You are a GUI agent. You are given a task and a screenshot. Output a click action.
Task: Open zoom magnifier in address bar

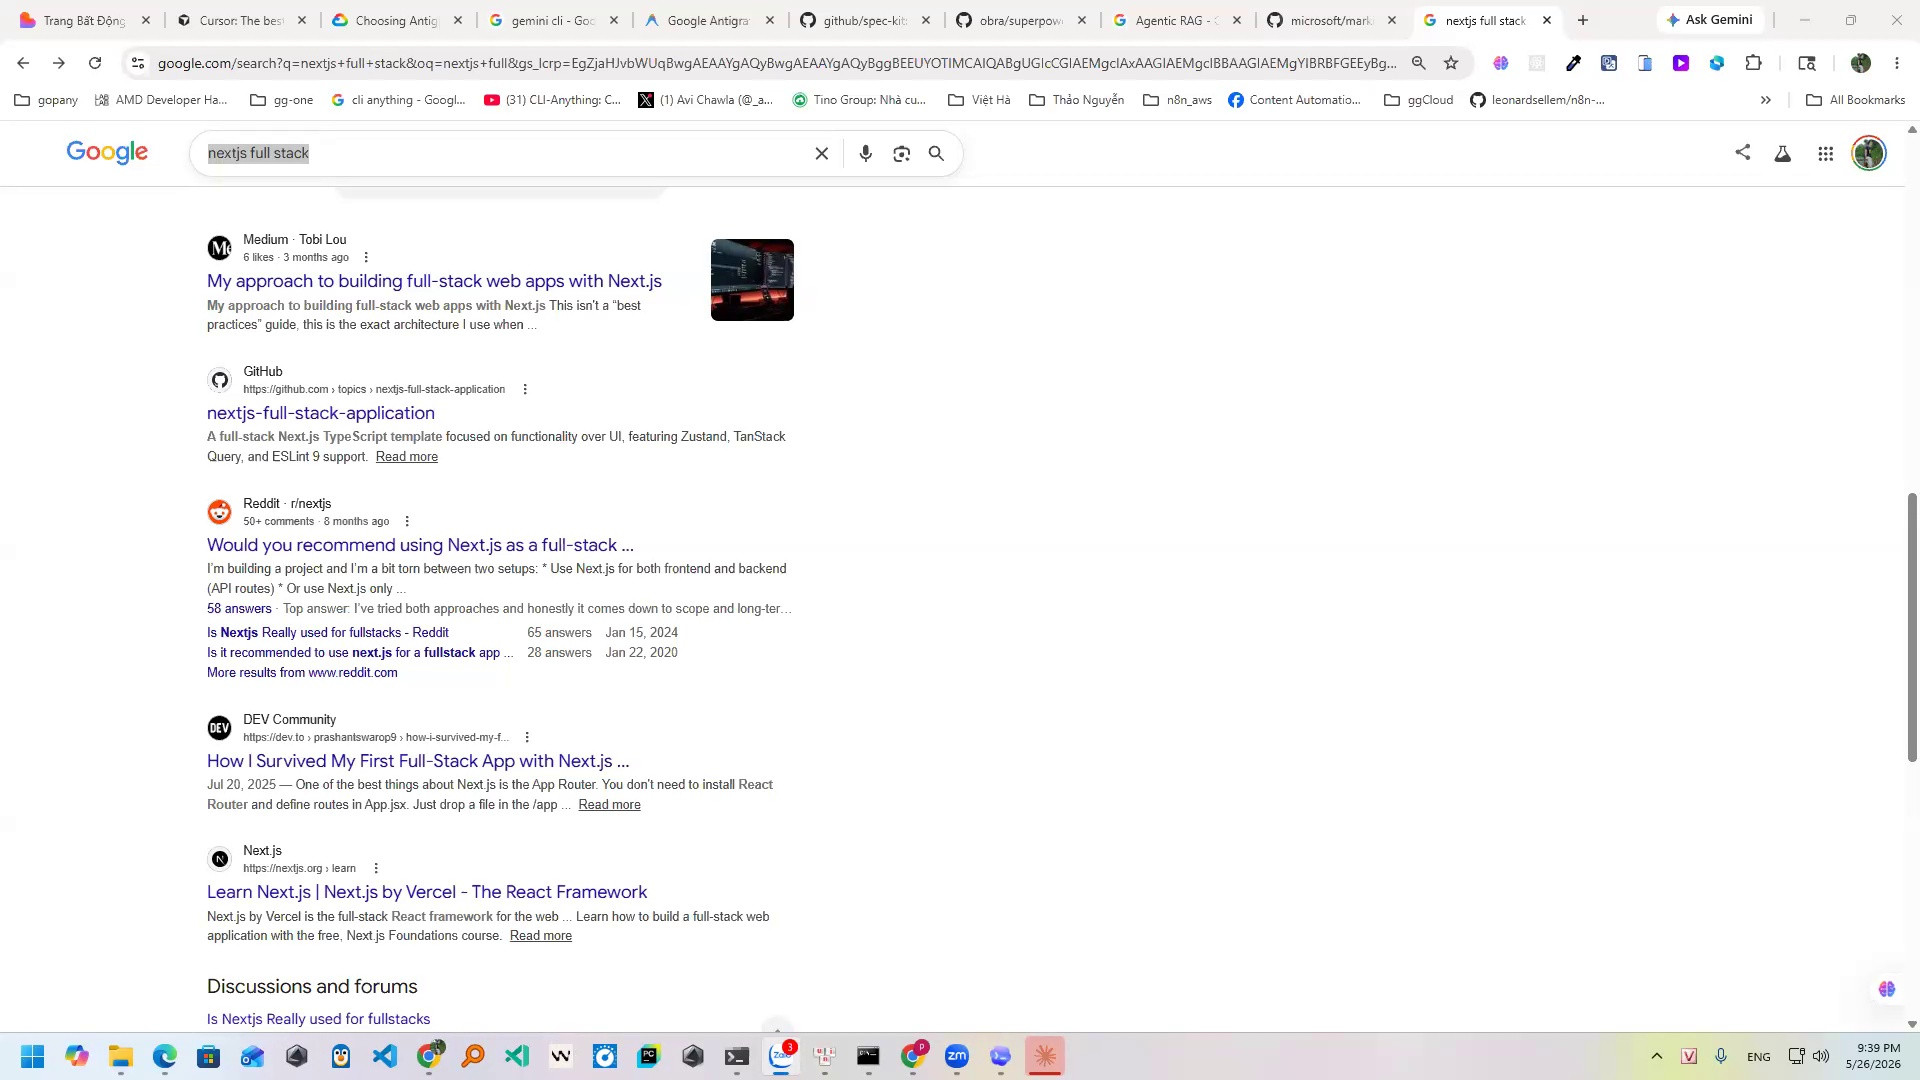coord(1418,63)
